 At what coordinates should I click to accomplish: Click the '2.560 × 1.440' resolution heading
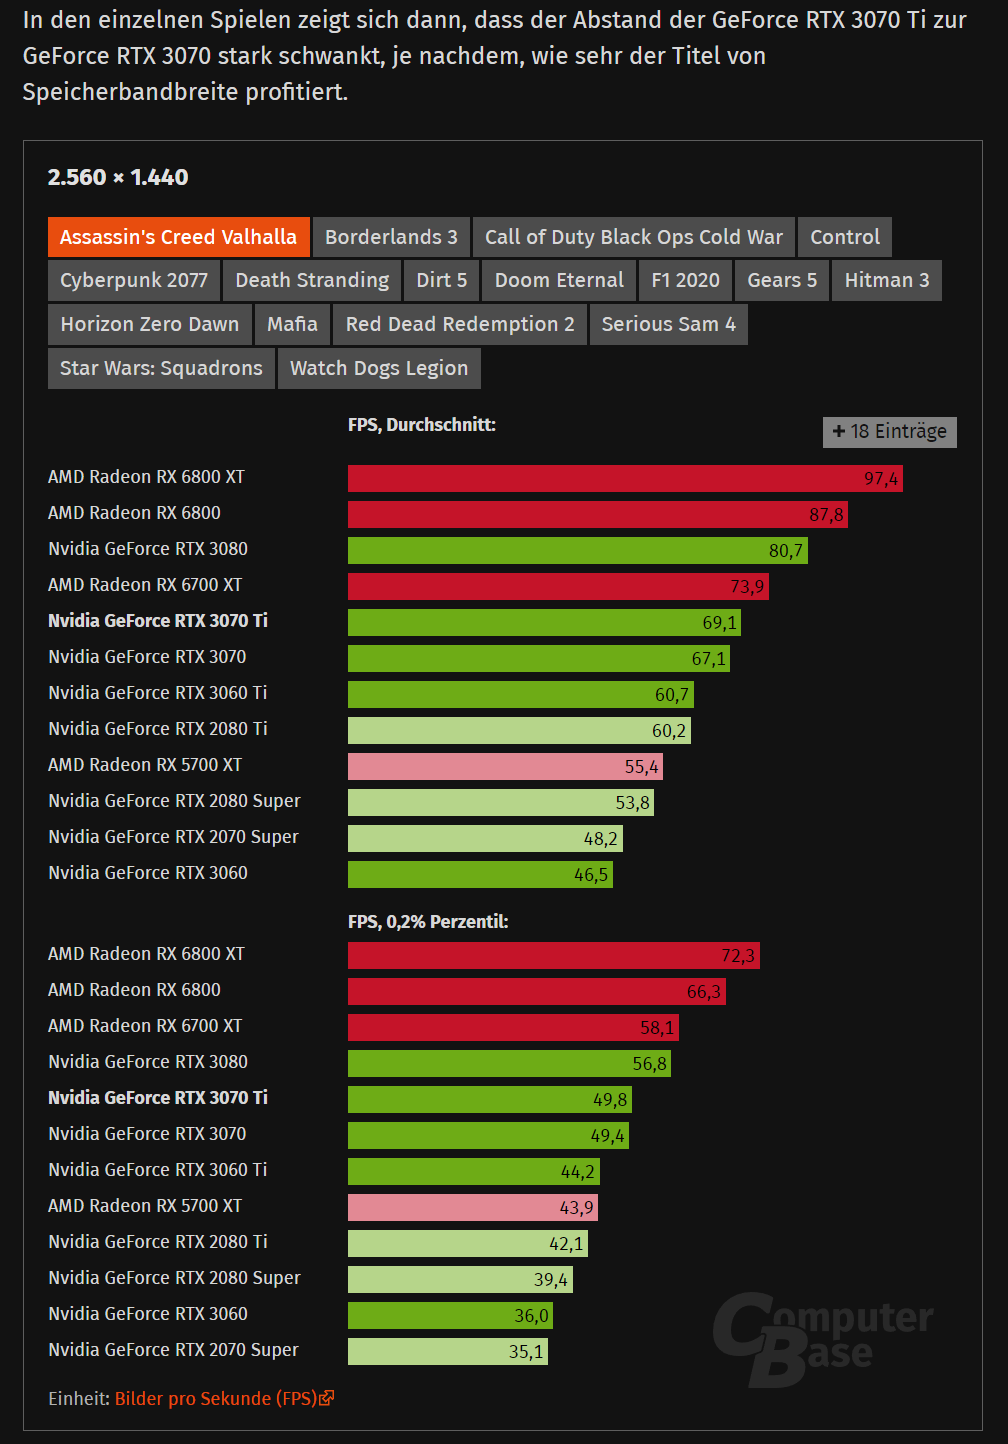coord(118,177)
